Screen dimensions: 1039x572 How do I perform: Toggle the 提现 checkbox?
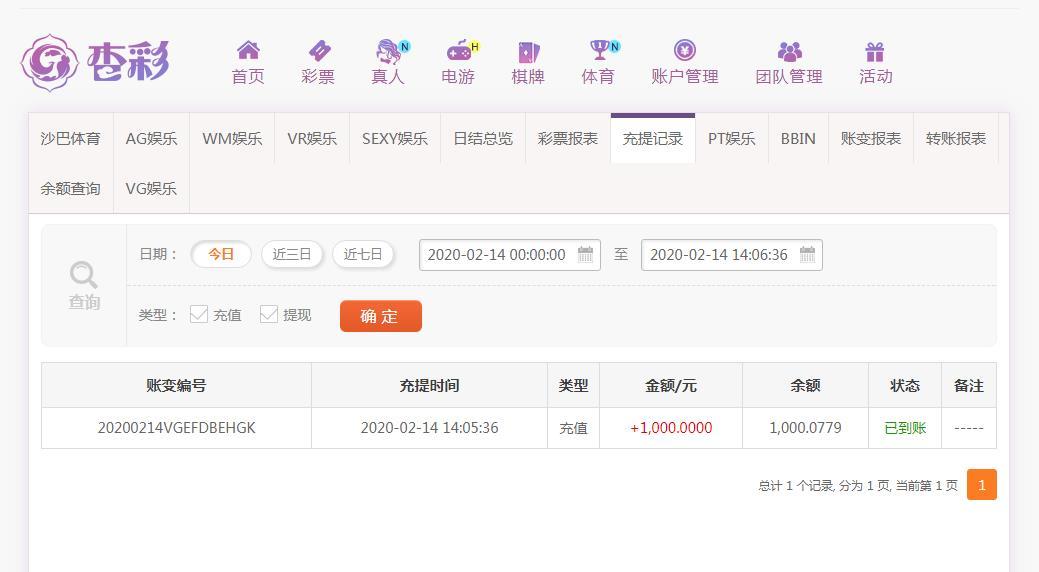click(268, 314)
